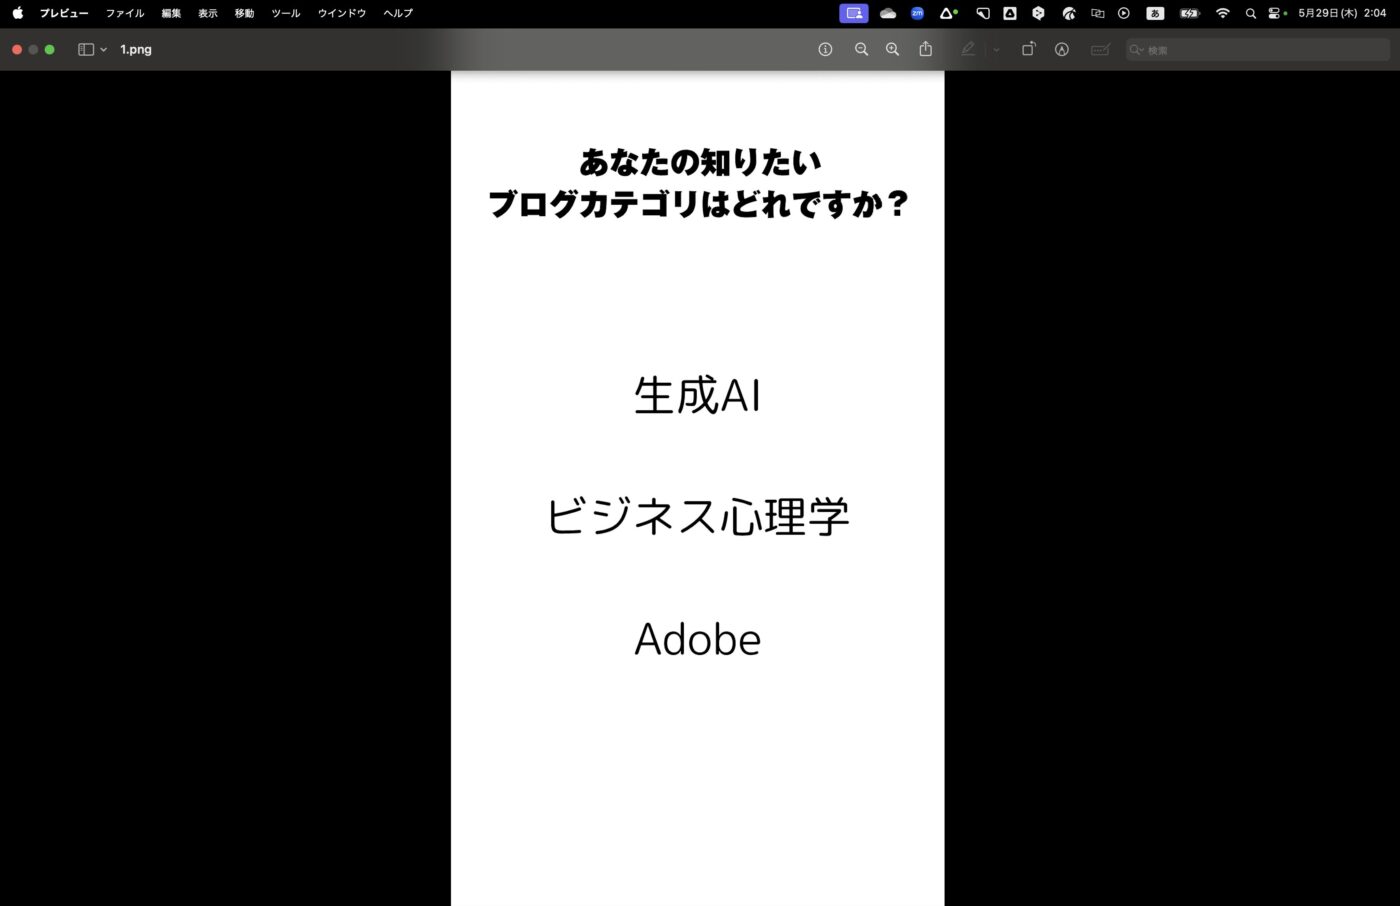Click the Adobe text in image

click(698, 639)
